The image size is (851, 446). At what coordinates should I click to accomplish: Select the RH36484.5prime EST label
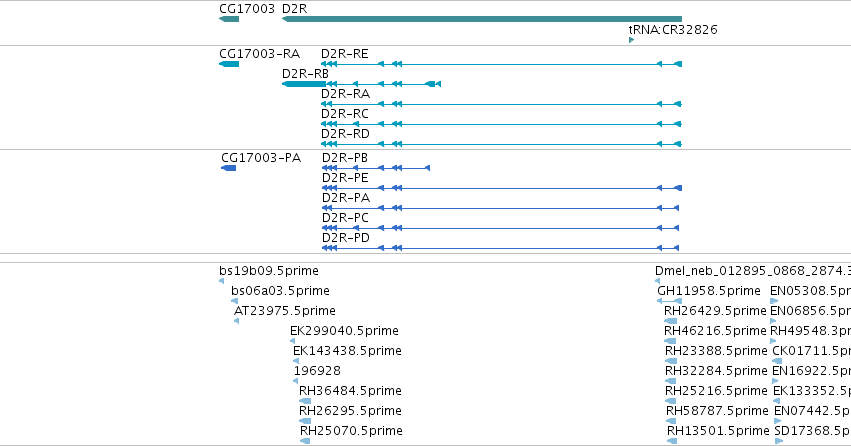pos(350,391)
